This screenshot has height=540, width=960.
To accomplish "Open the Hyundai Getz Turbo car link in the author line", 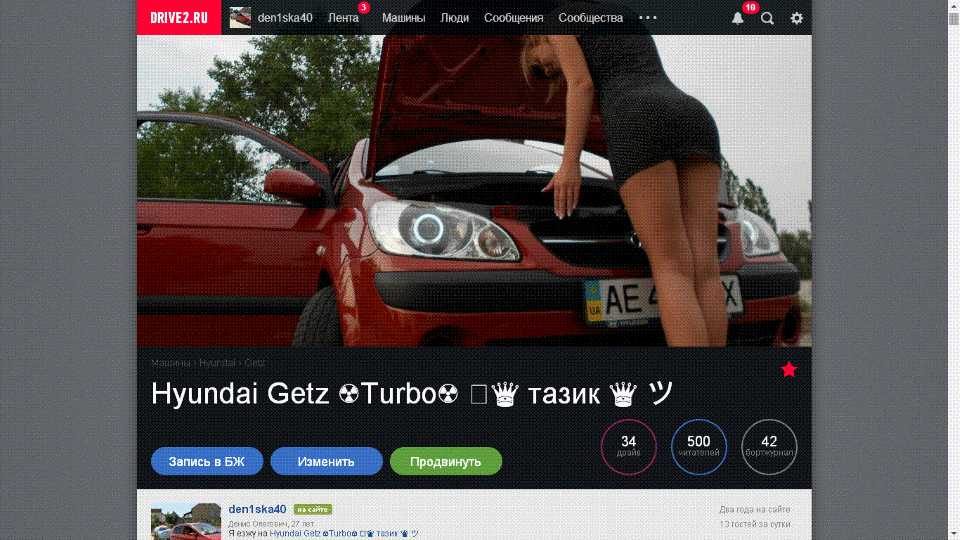I will pos(343,533).
